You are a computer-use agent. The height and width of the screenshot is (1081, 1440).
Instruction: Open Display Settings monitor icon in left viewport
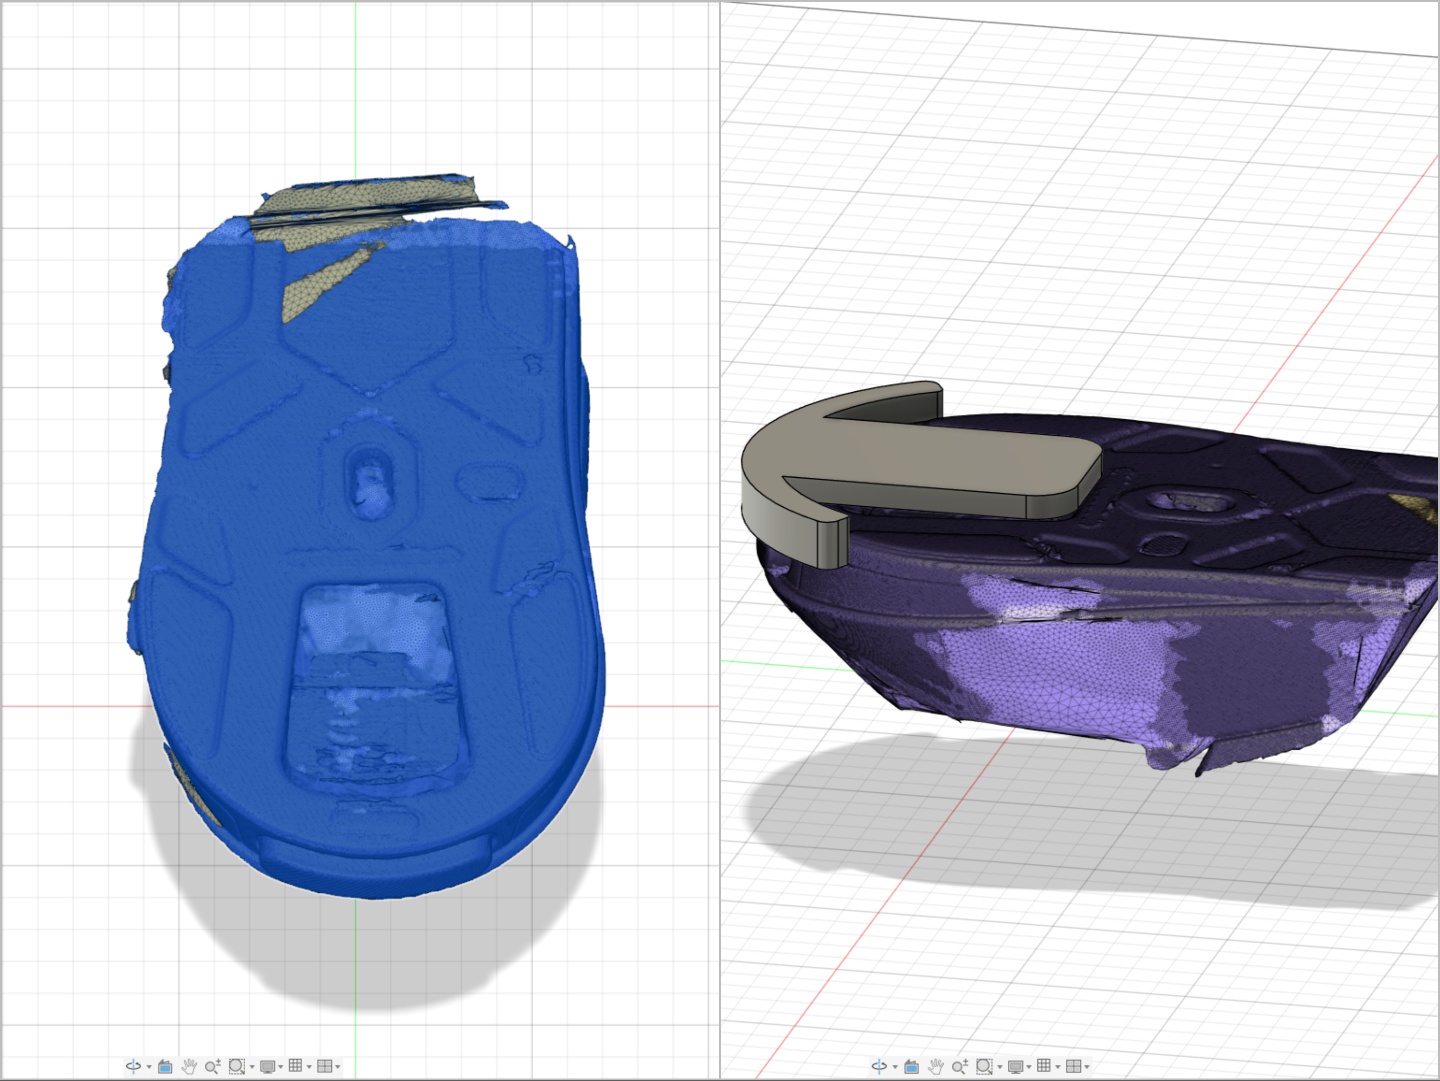(x=266, y=1066)
